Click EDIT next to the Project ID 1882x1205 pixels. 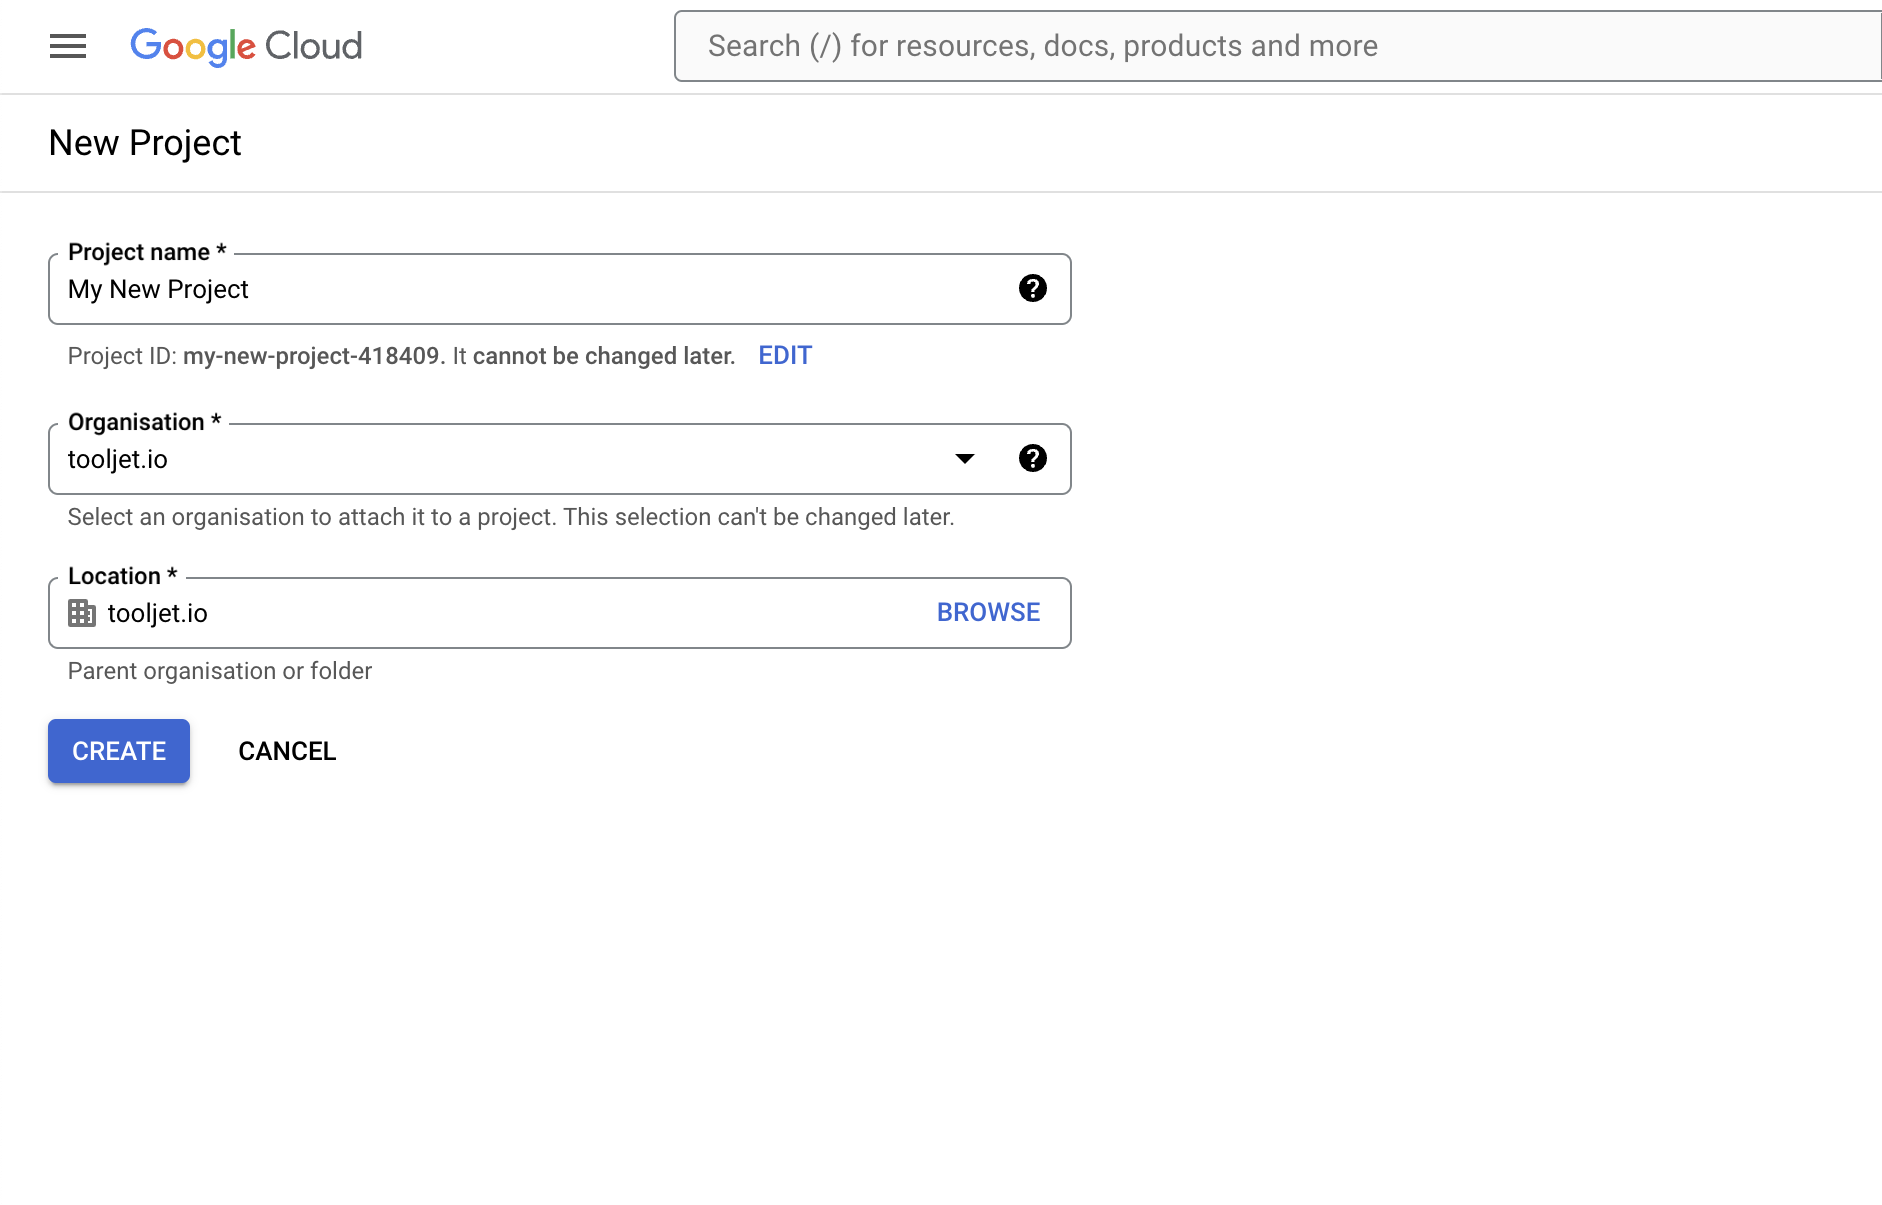785,356
